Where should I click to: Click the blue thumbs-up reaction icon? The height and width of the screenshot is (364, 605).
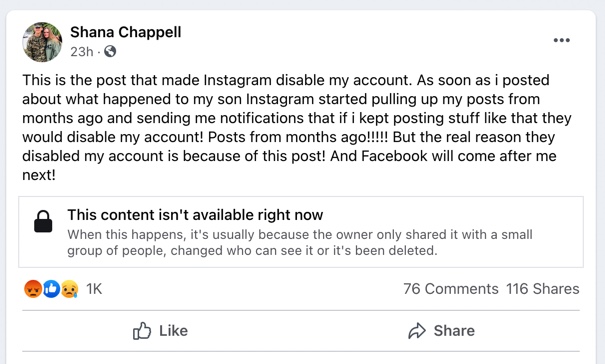[51, 289]
